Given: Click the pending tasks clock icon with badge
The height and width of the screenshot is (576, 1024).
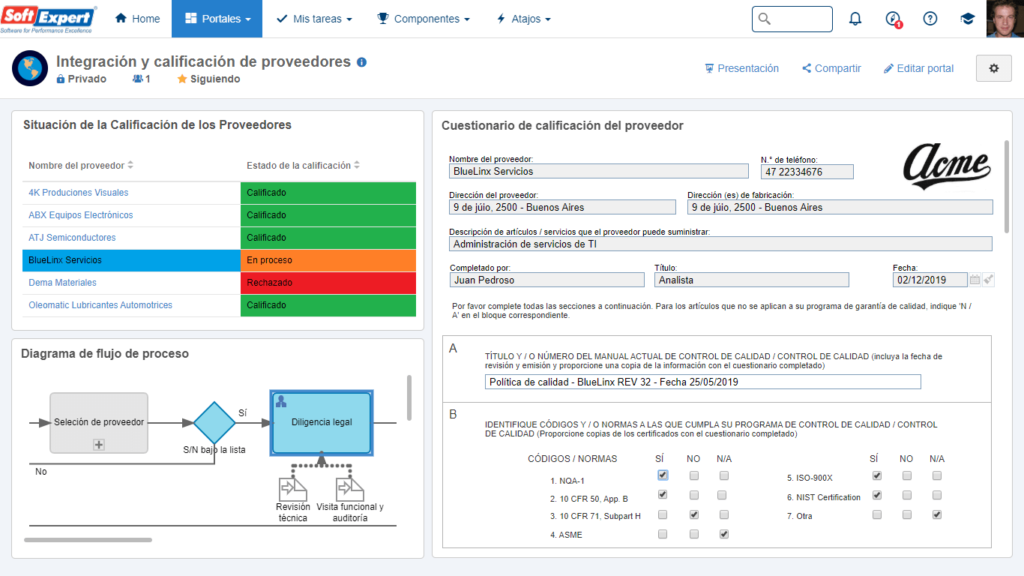Looking at the screenshot, I should coord(893,19).
